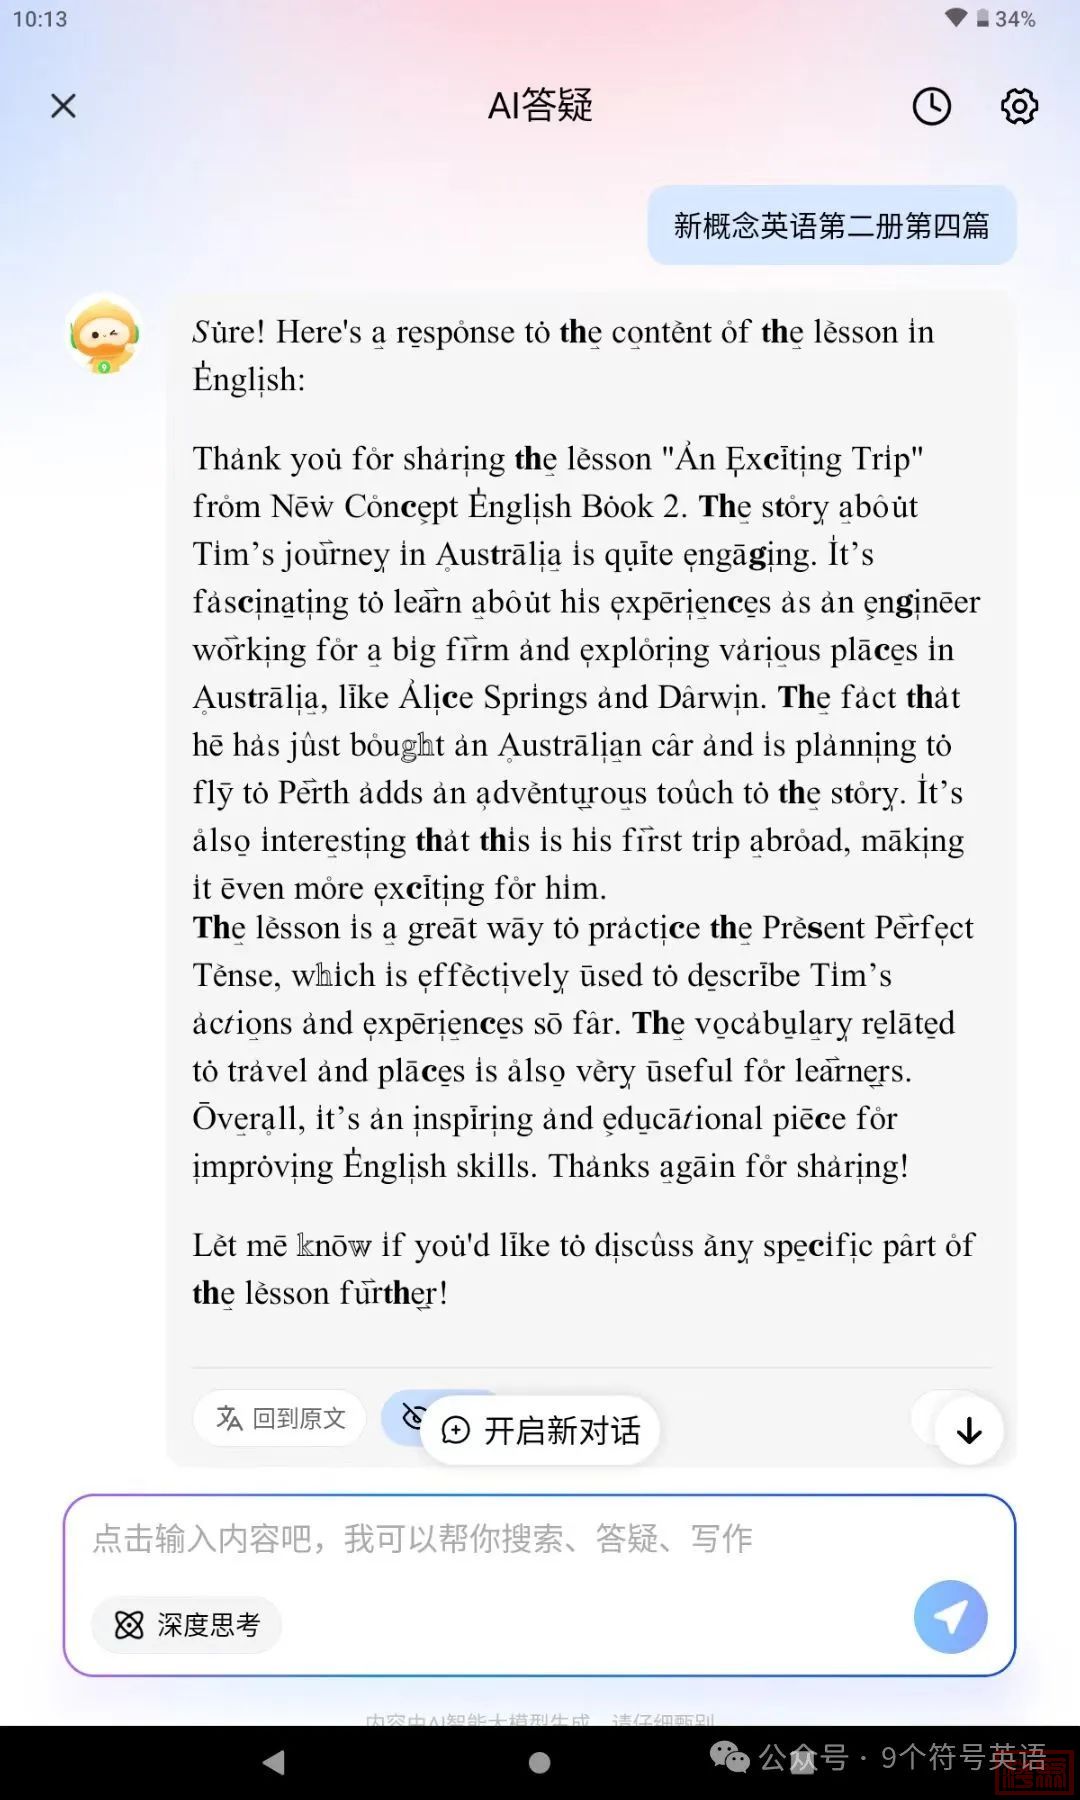Tap the chat-plus icon in 开启新对话
1080x1800 pixels.
point(455,1431)
